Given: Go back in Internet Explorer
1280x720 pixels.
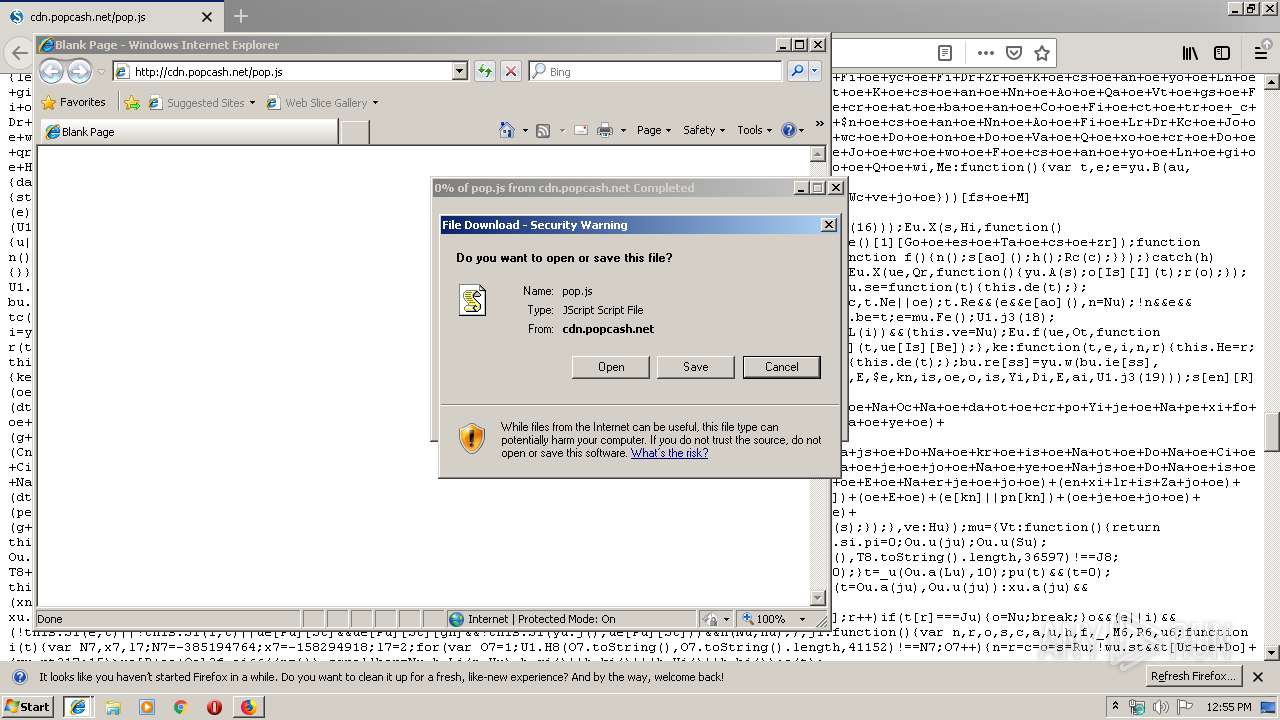Looking at the screenshot, I should (51, 71).
